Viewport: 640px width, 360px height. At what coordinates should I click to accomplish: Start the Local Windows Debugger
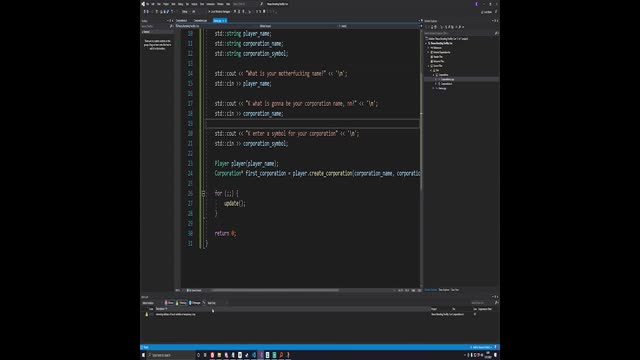(x=220, y=11)
